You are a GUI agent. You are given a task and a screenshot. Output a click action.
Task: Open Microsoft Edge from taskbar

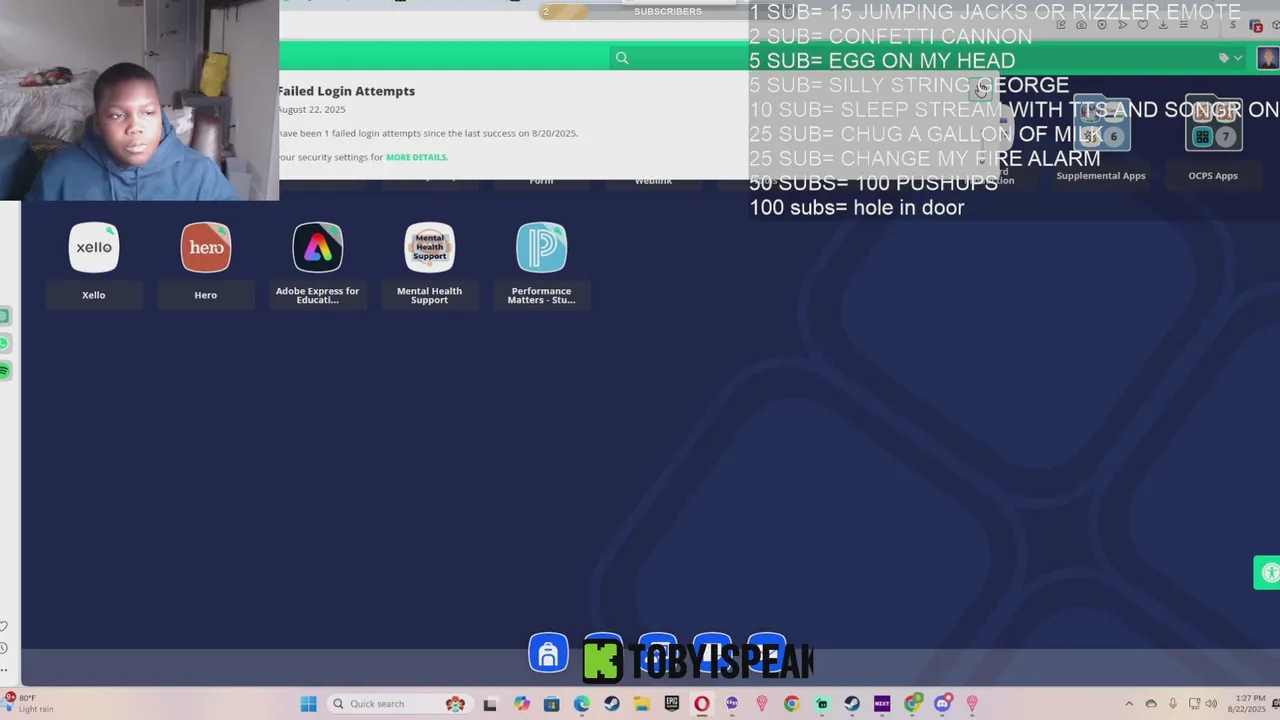pos(581,704)
